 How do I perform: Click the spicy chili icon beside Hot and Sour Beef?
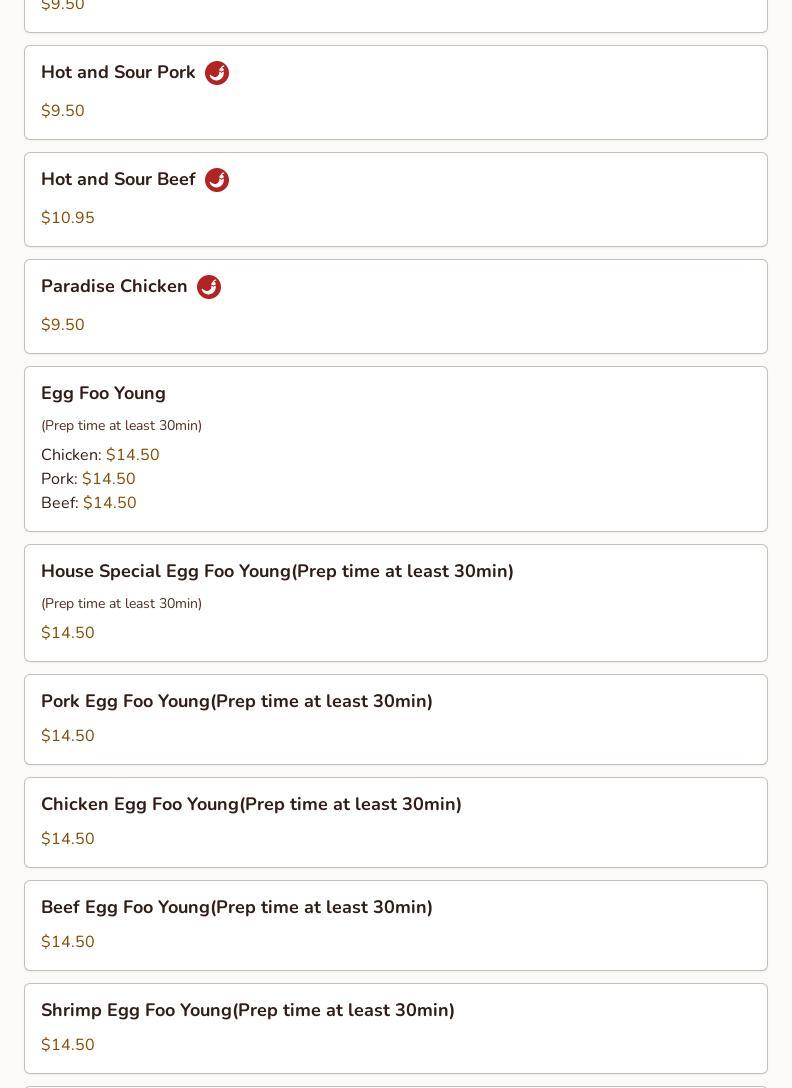coord(217,180)
